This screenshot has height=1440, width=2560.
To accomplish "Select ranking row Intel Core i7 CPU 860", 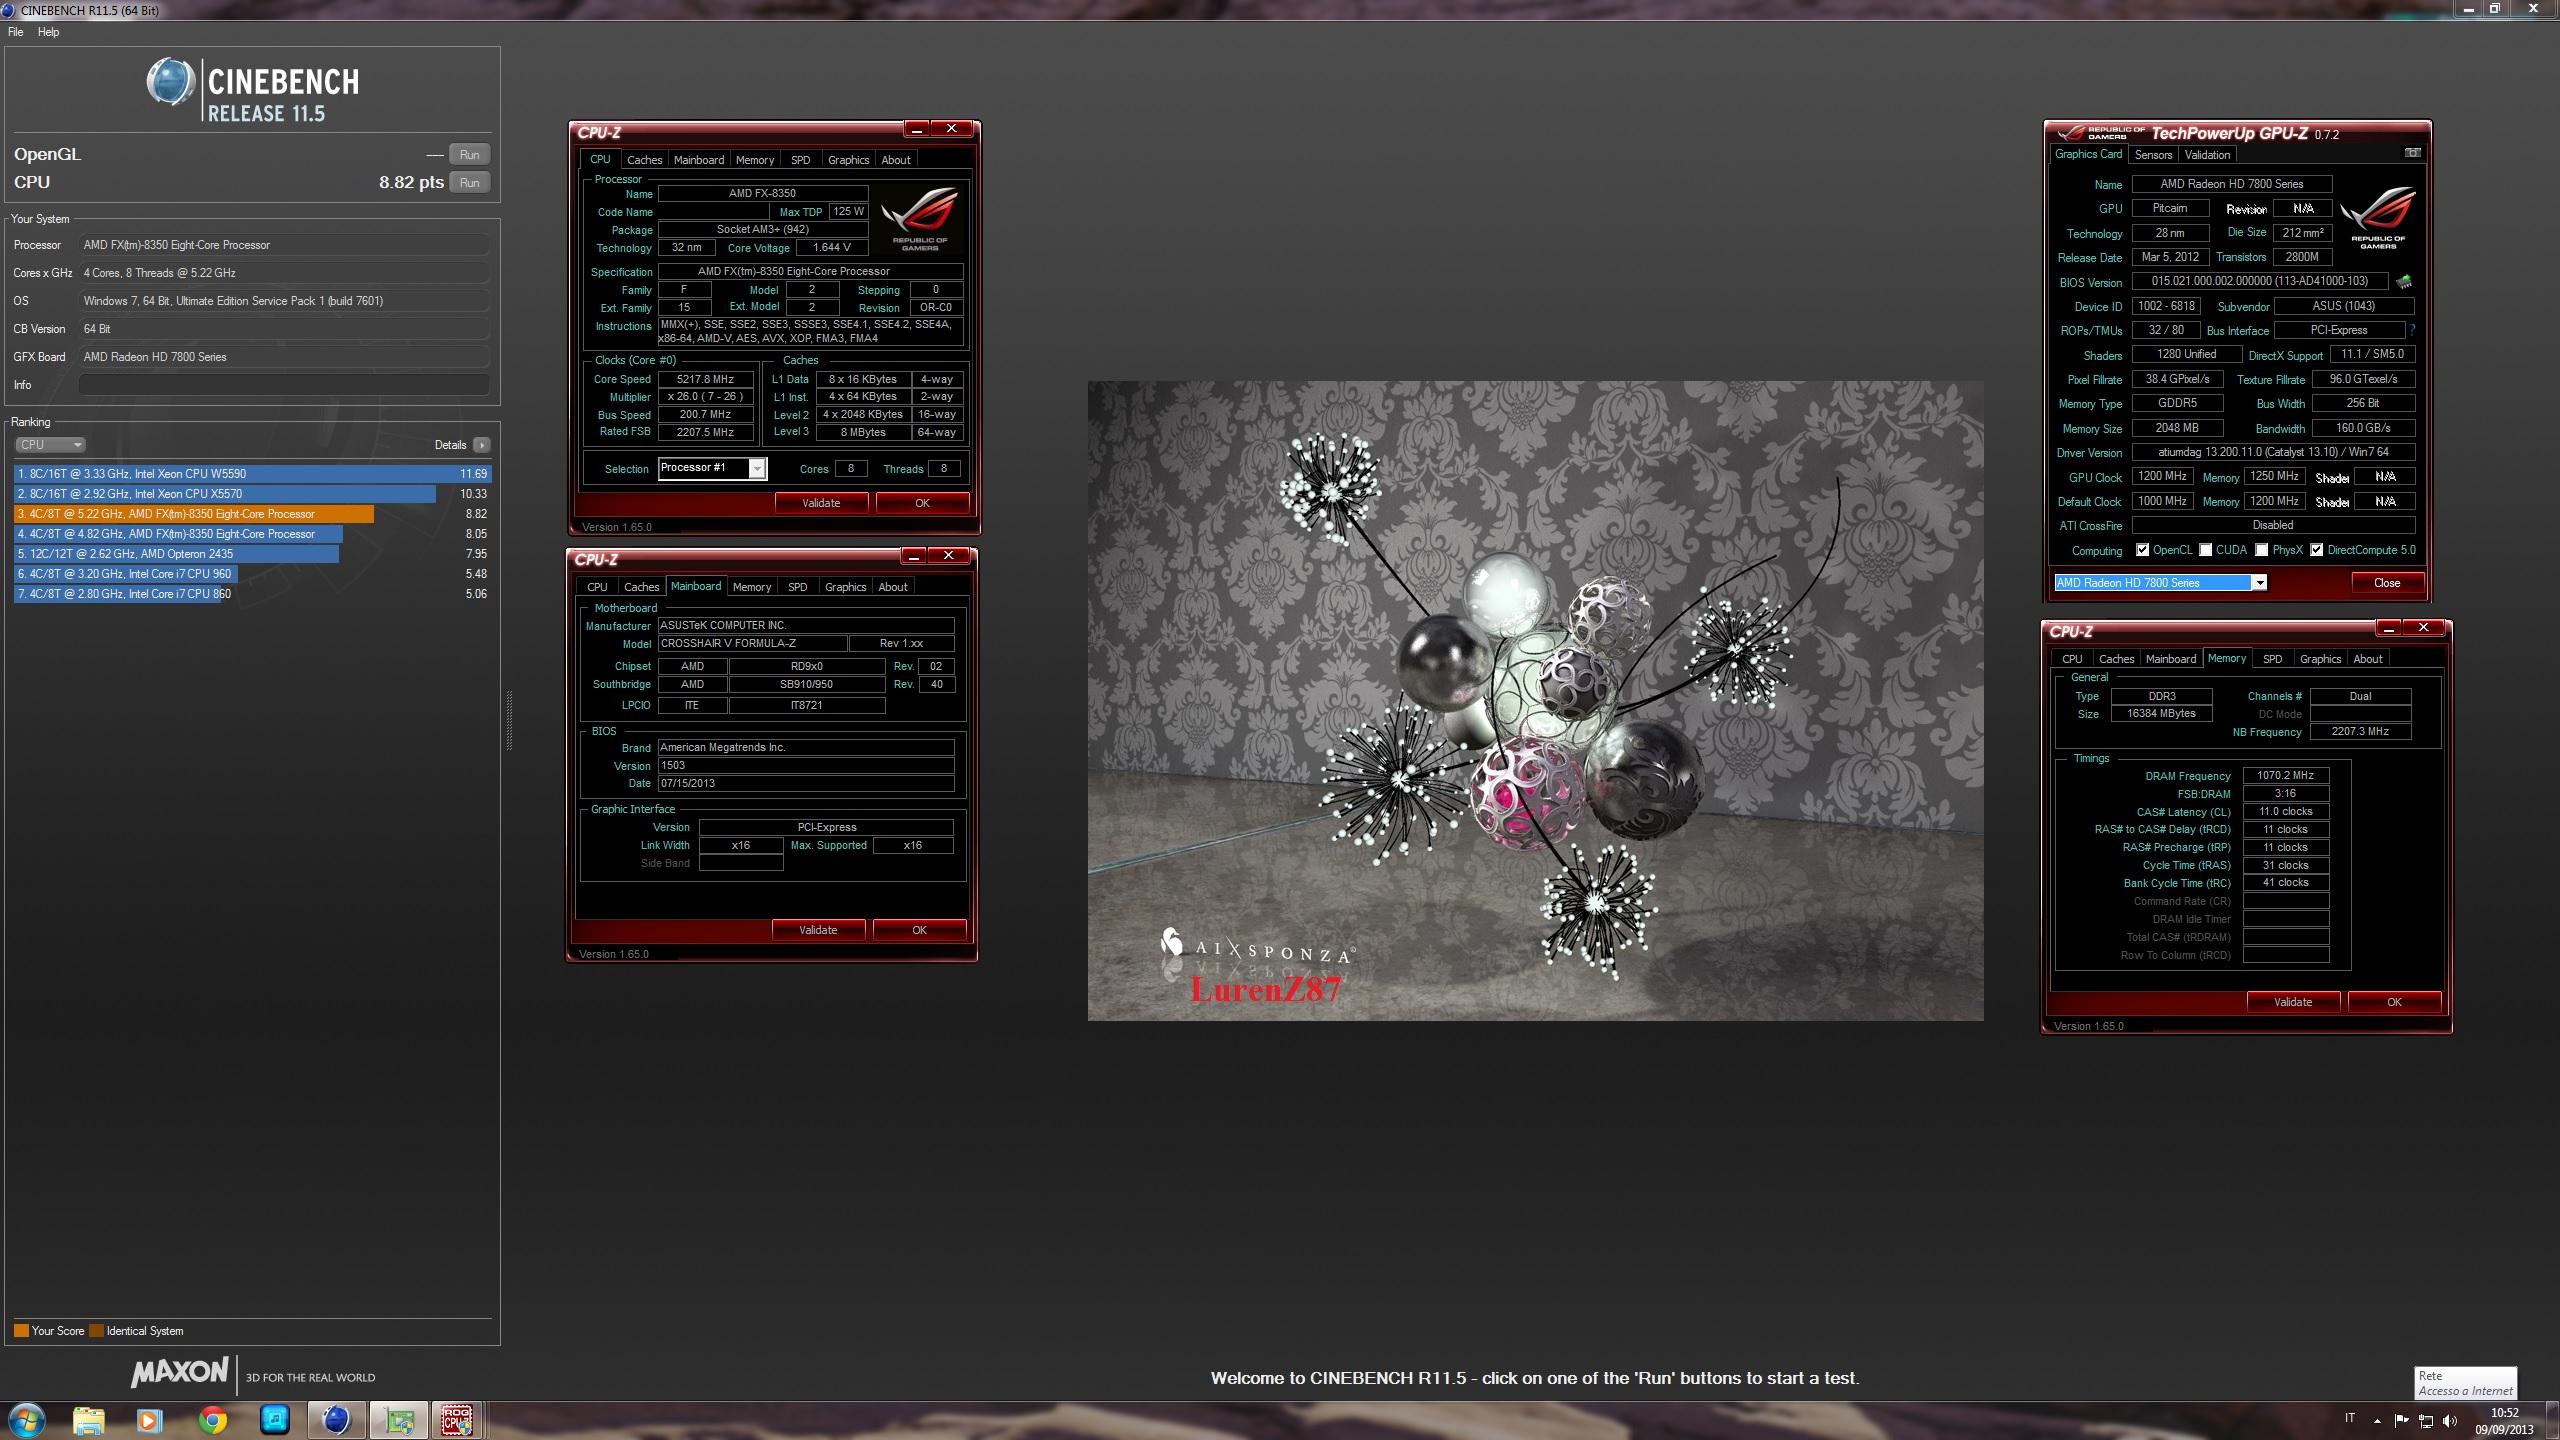I will coord(252,594).
